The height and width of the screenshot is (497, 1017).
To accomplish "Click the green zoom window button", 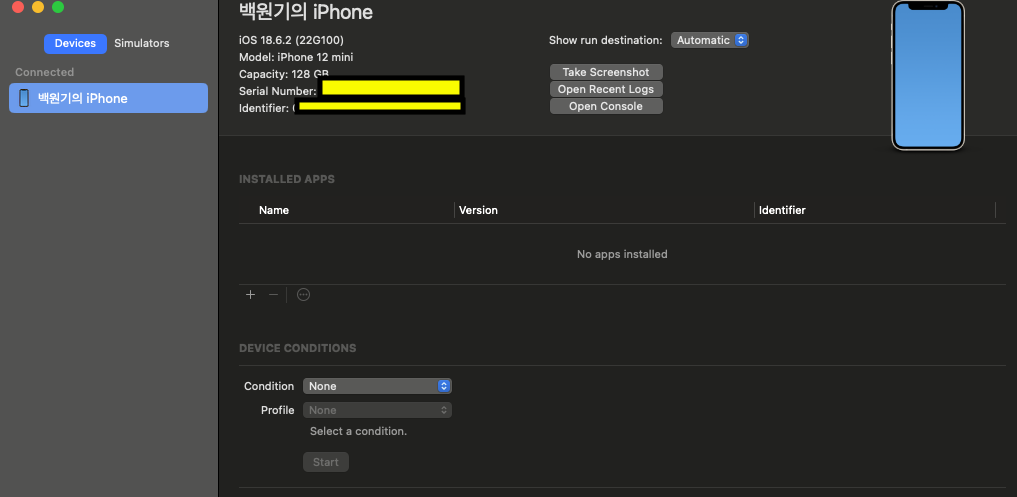I will pyautogui.click(x=58, y=7).
